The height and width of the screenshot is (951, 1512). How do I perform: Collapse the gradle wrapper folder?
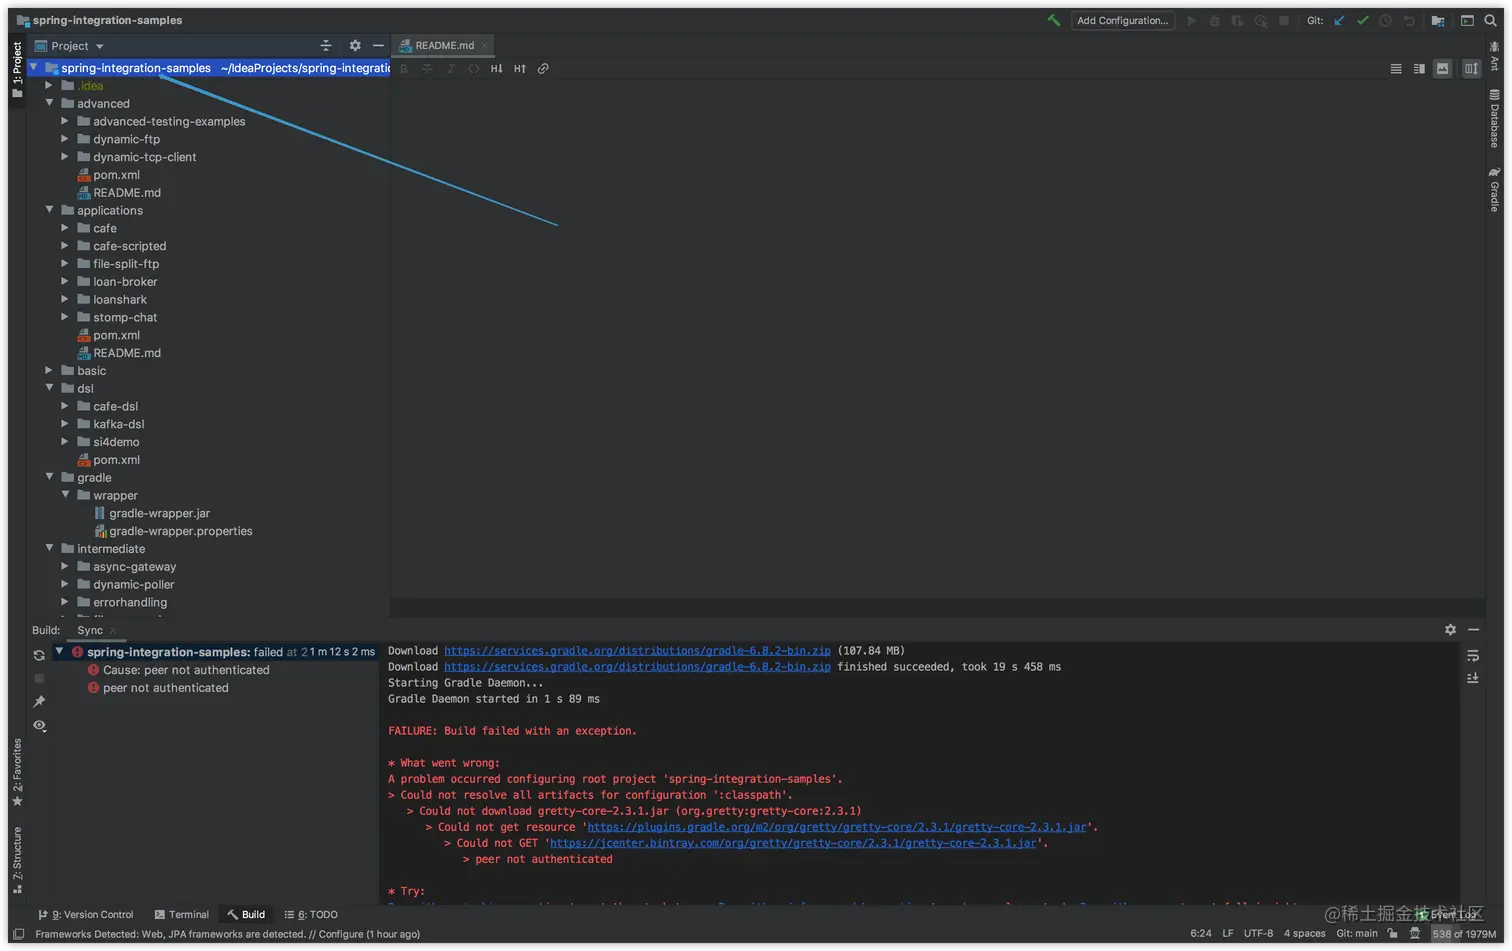(x=65, y=495)
